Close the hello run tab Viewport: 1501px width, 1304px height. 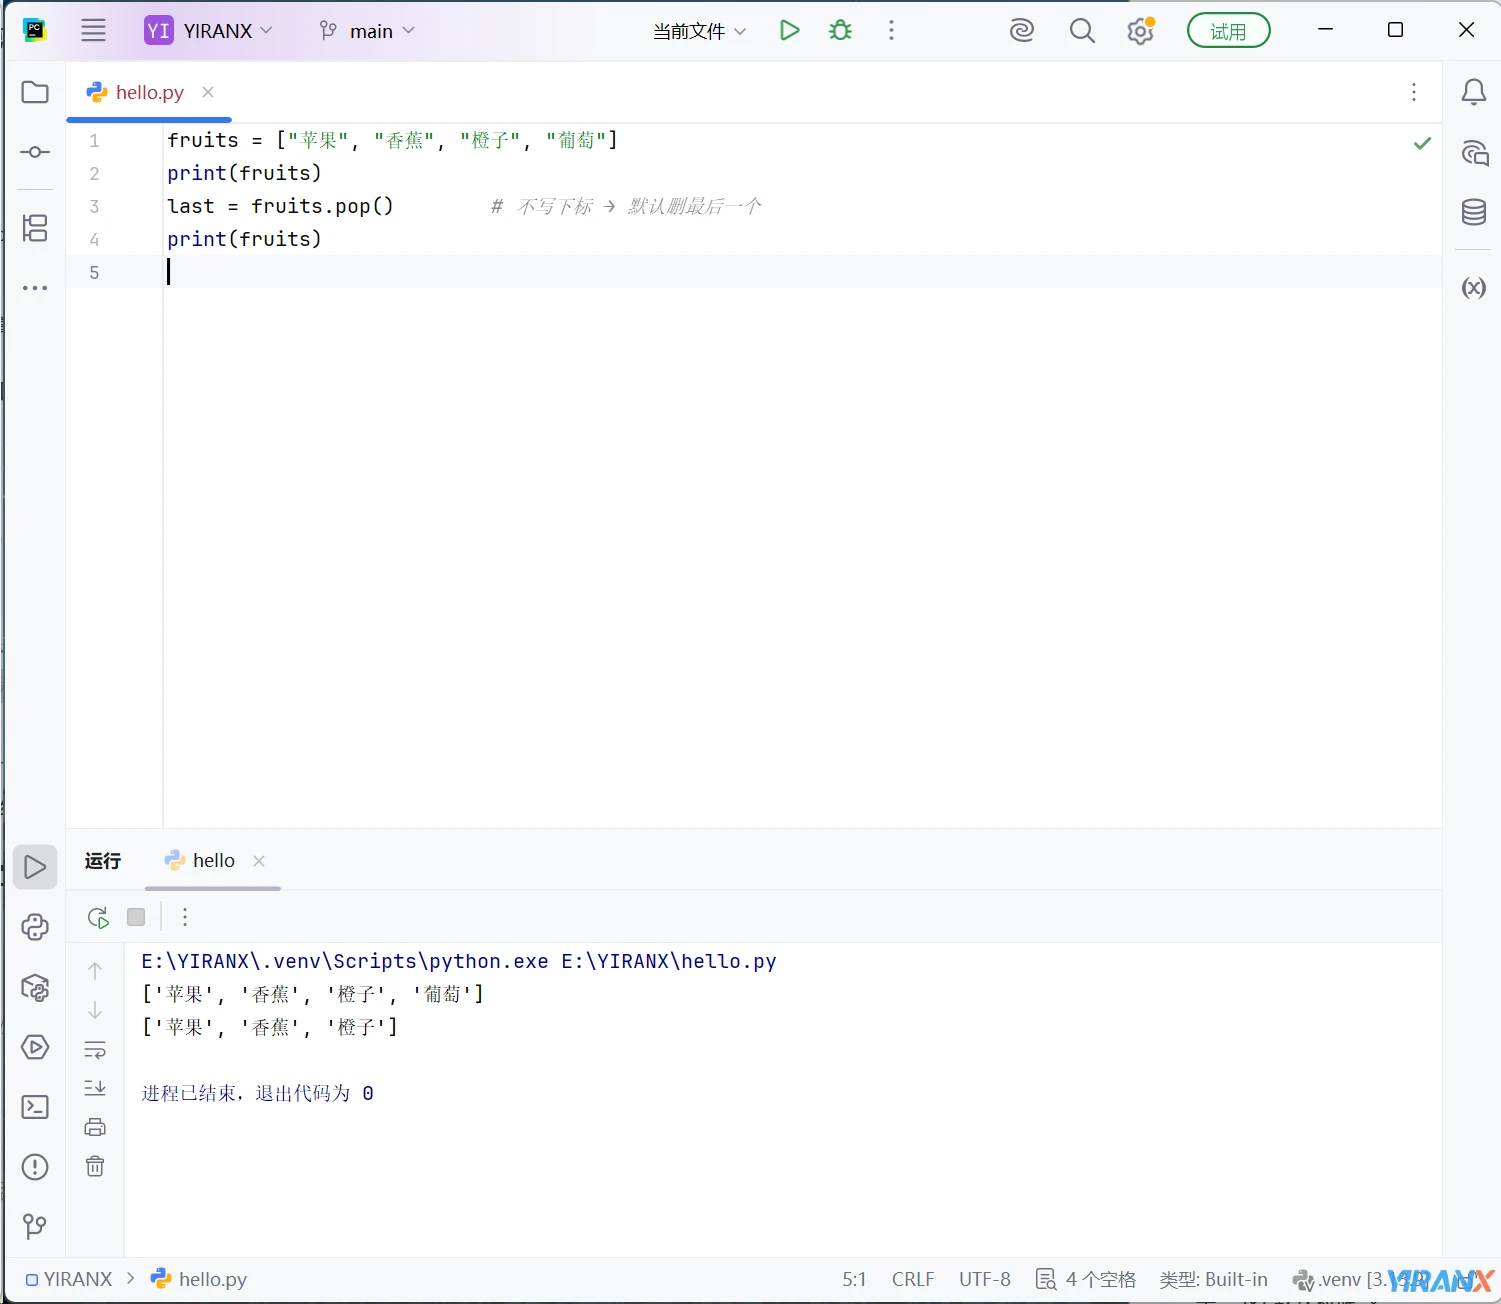[x=259, y=861]
